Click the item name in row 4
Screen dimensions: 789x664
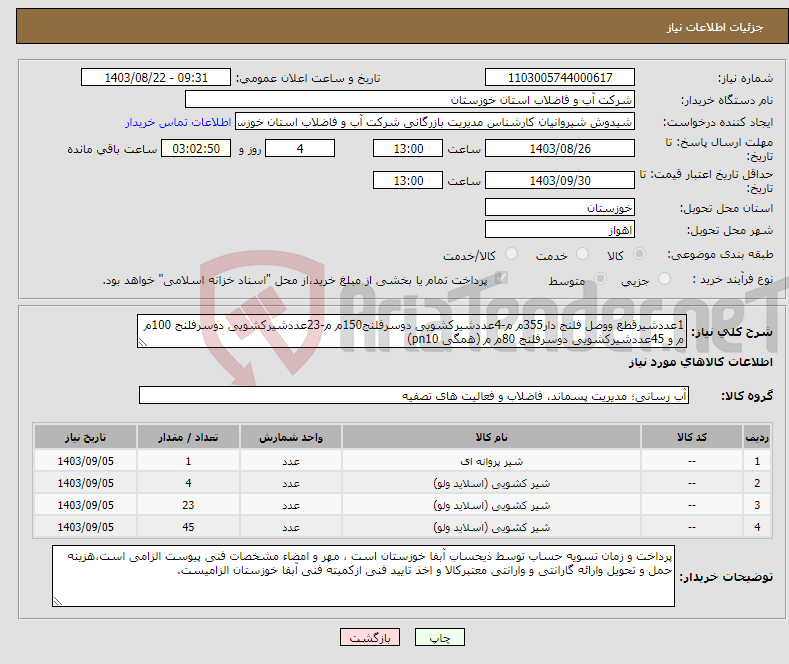pyautogui.click(x=492, y=528)
